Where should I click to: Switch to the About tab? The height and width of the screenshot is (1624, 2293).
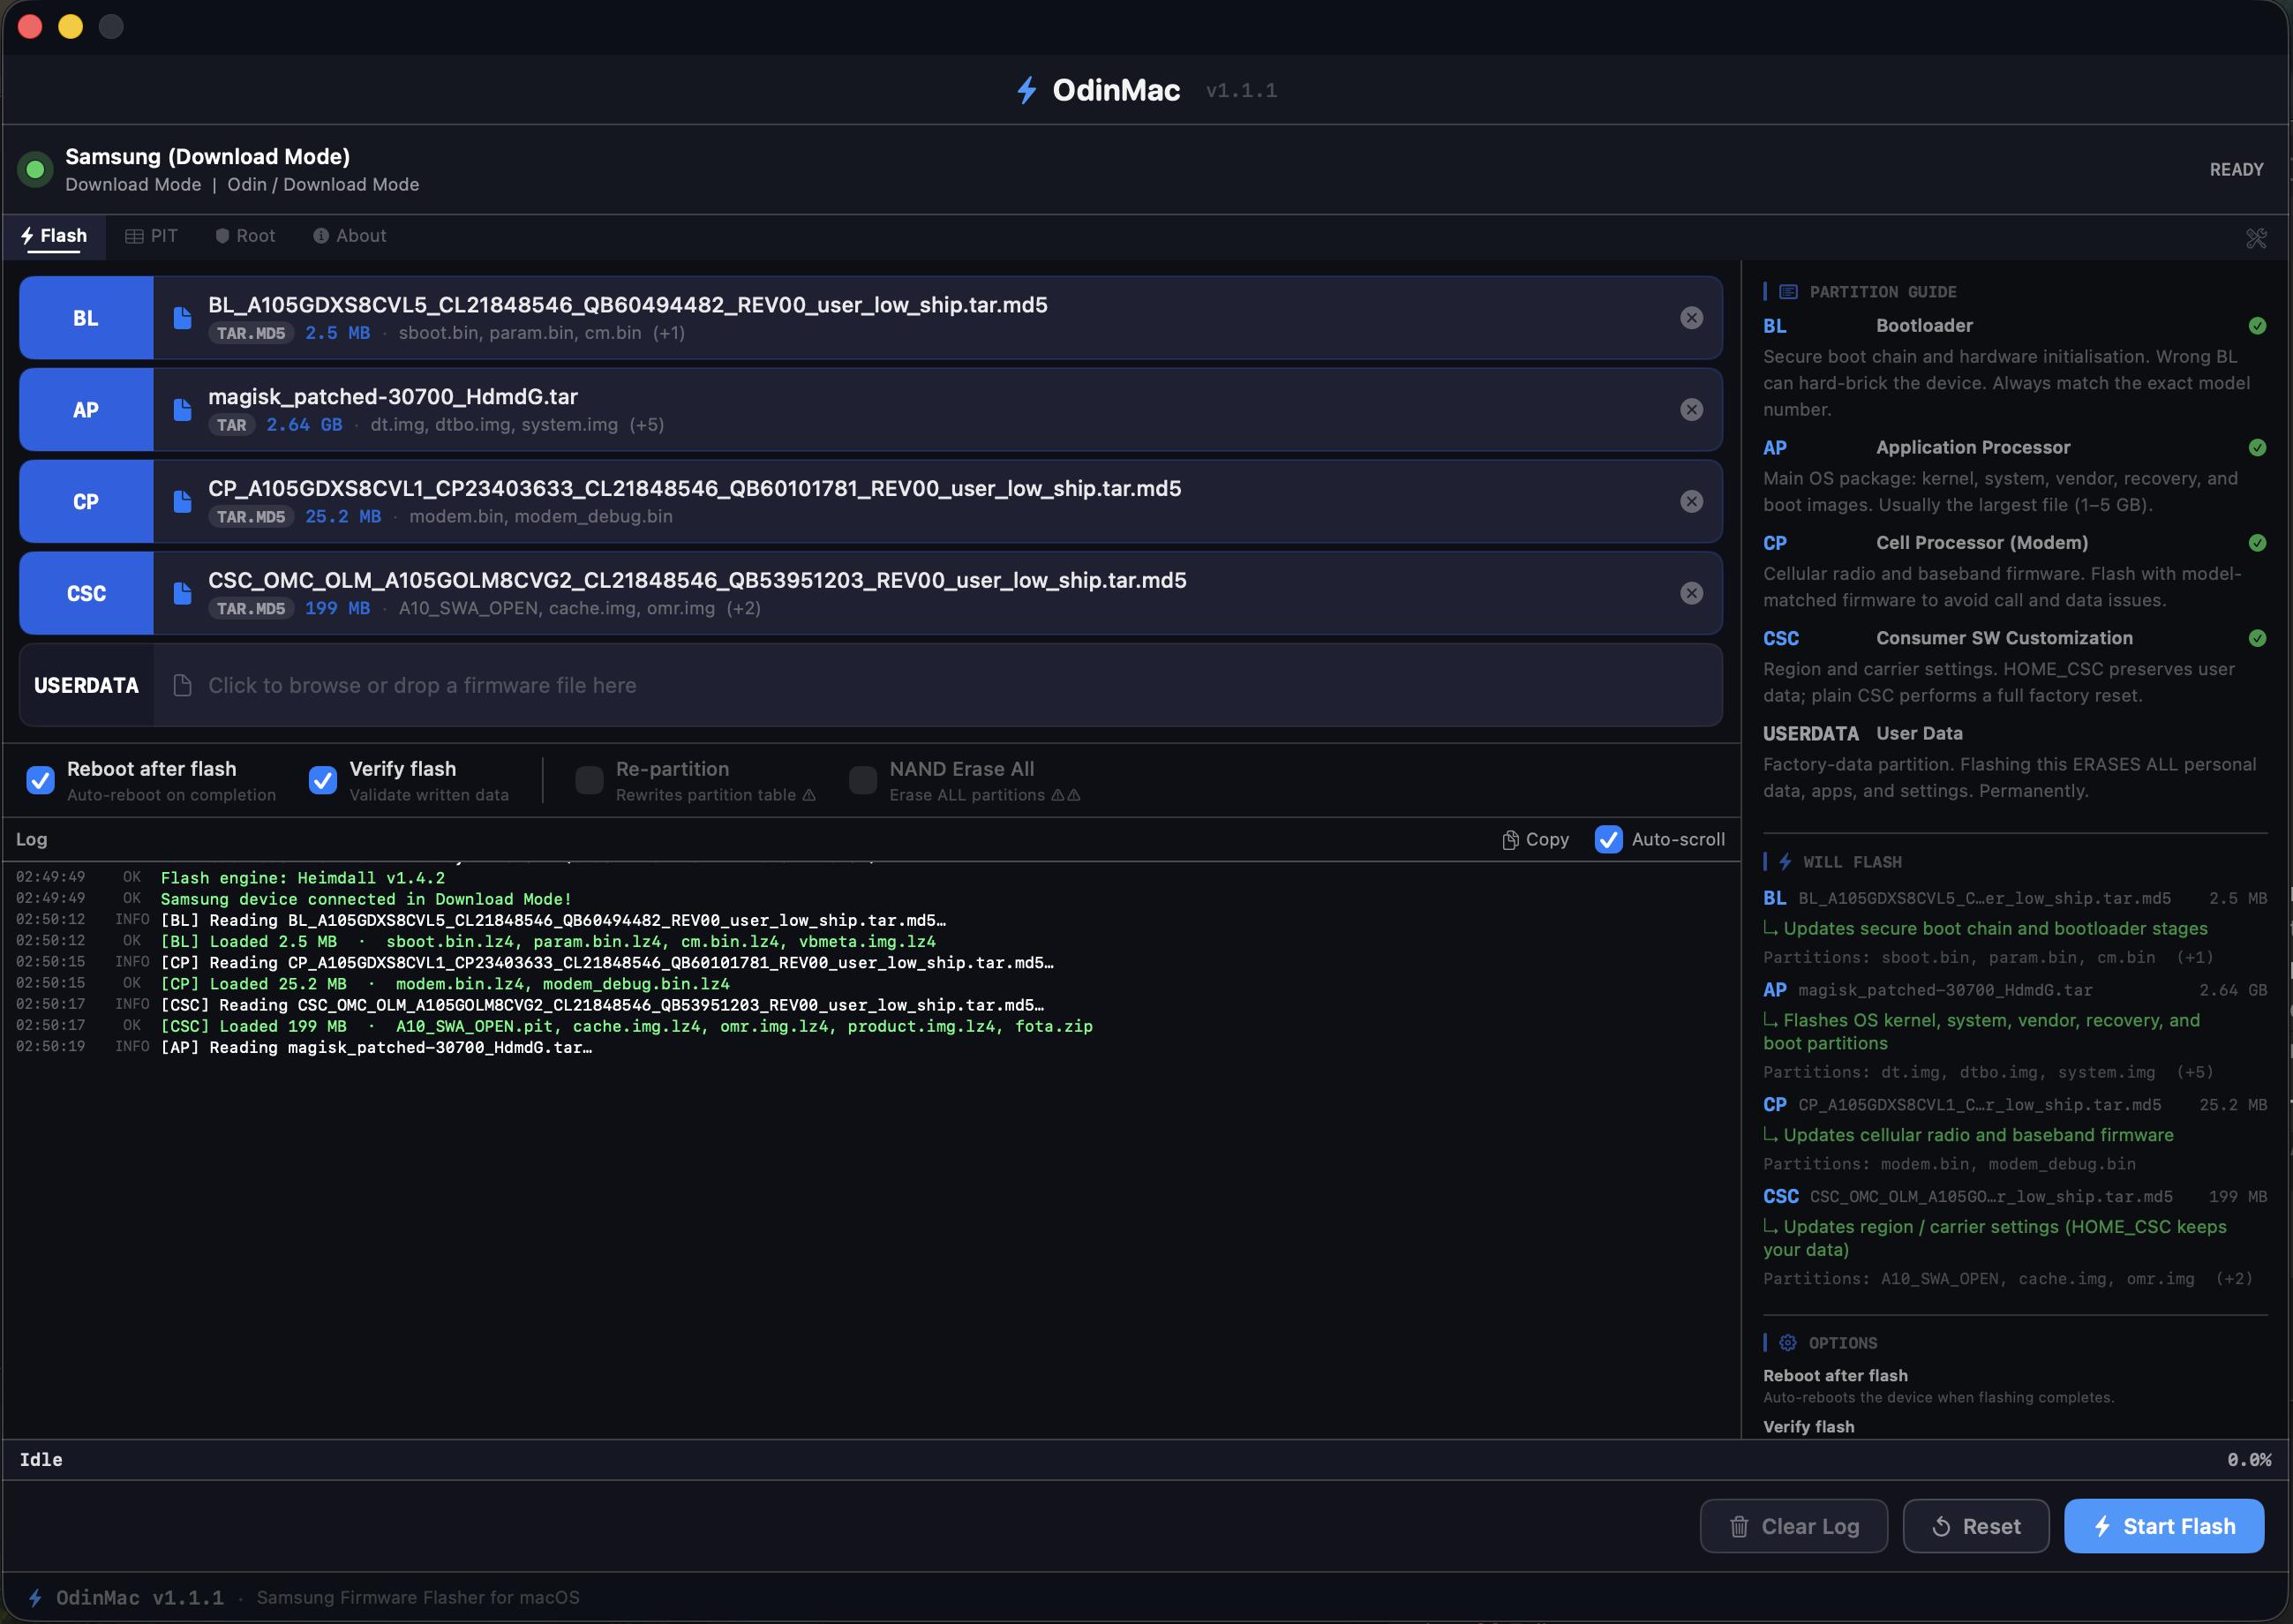(350, 236)
